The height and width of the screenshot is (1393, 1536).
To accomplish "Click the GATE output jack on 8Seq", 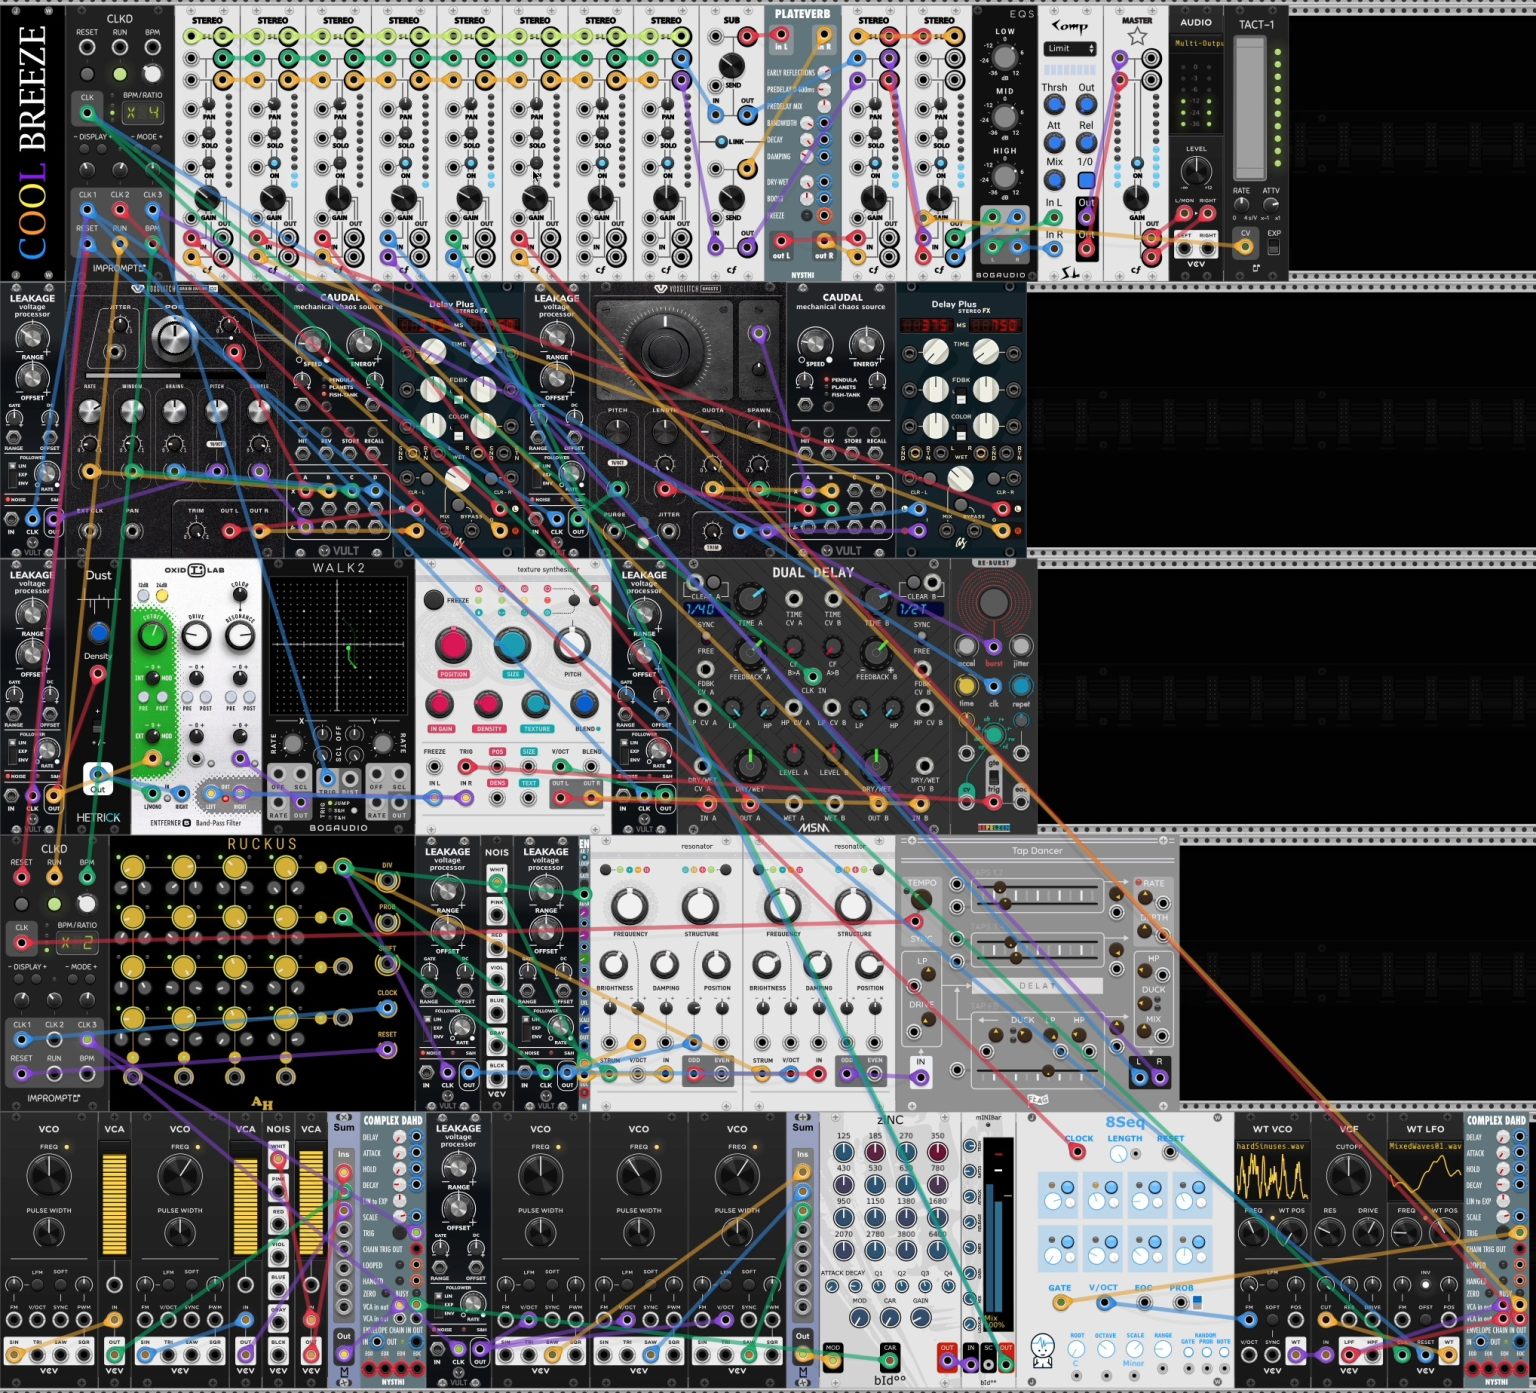I will tap(1060, 1302).
